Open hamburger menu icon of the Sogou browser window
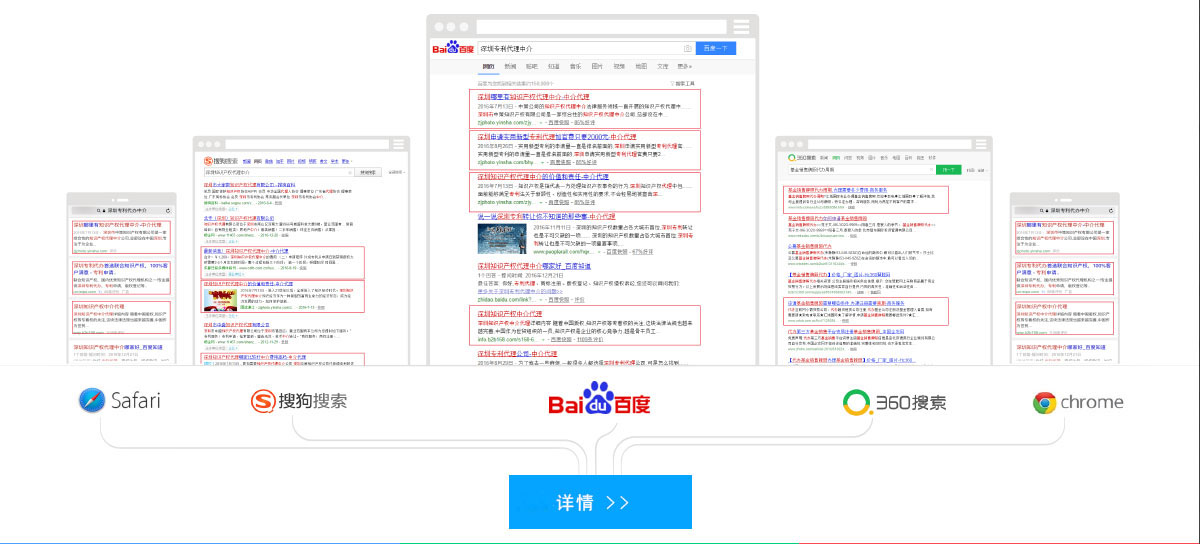Image resolution: width=1200 pixels, height=544 pixels. tap(399, 144)
